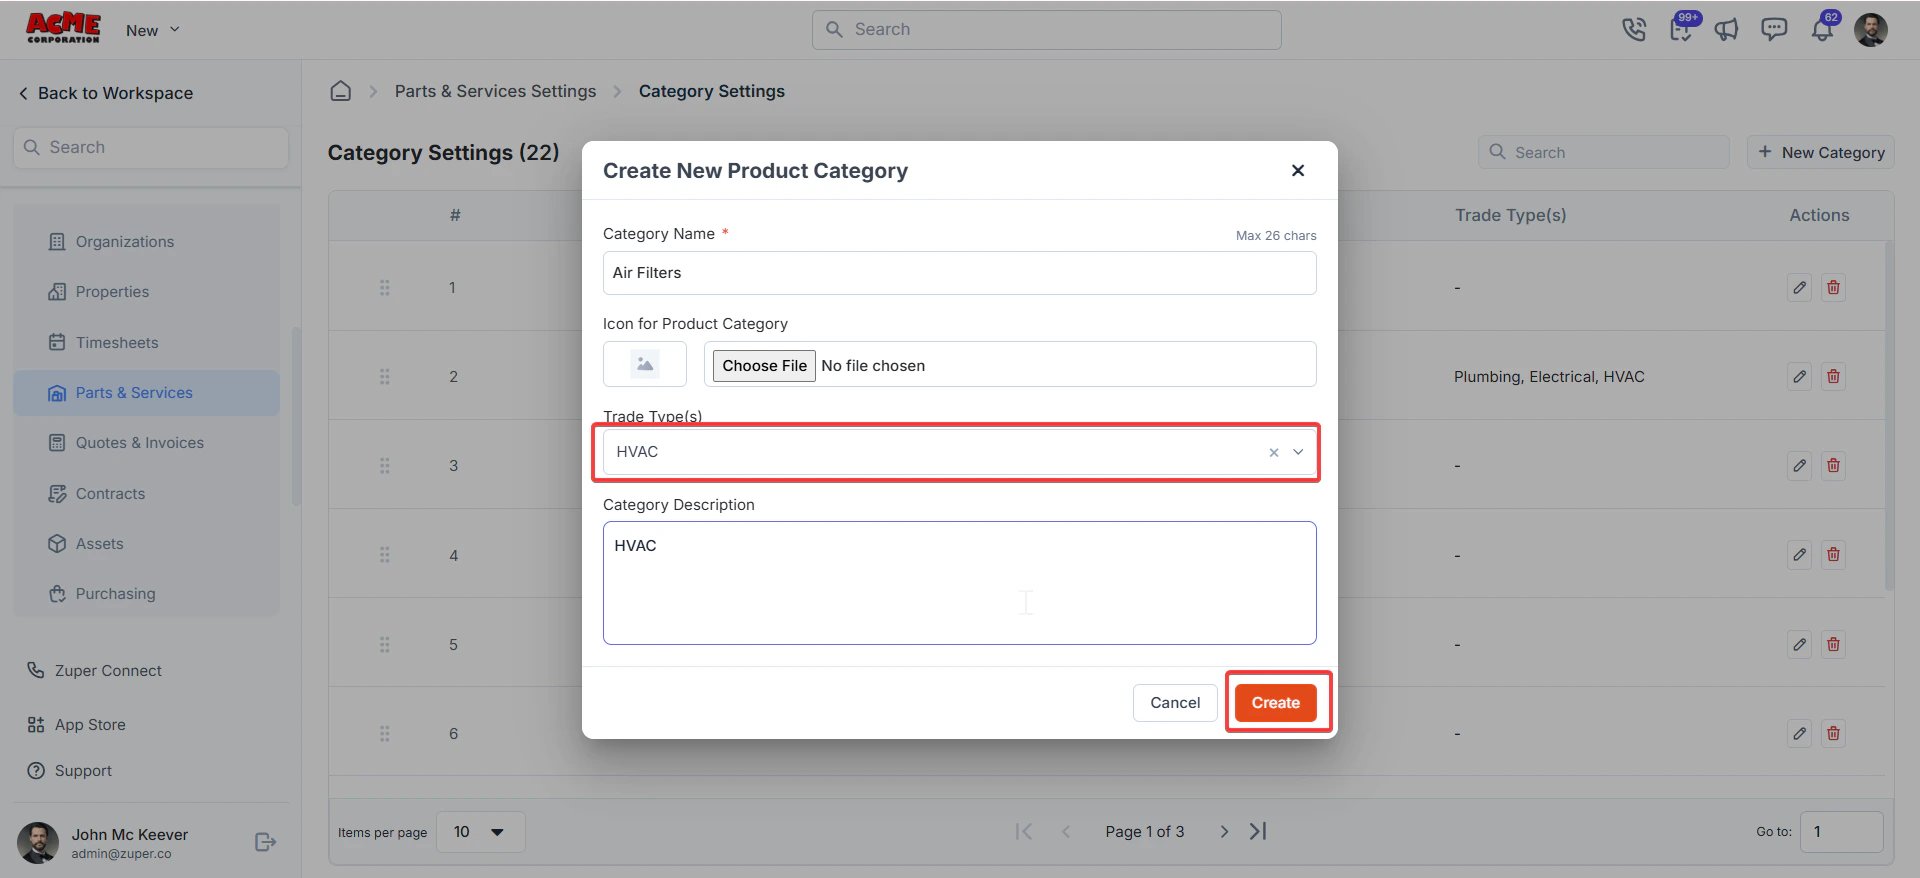The height and width of the screenshot is (878, 1920).
Task: Go to the last page of results
Action: [1258, 831]
